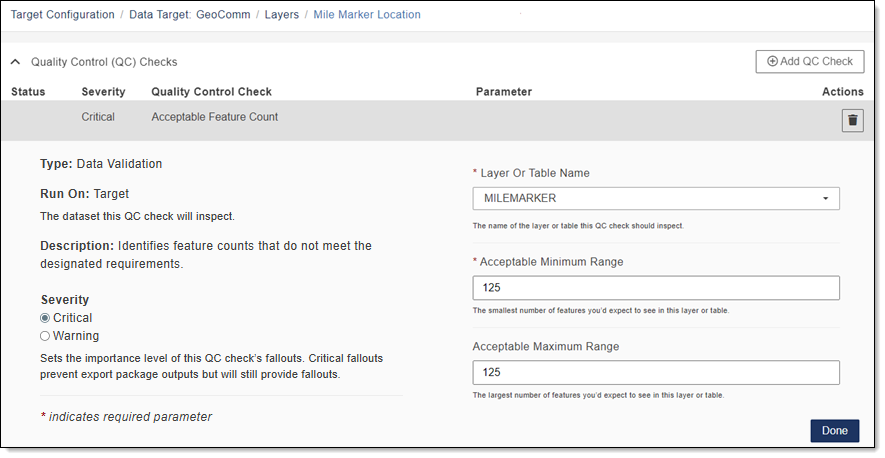Click the Severity column header
This screenshot has height=458, width=885.
point(103,92)
